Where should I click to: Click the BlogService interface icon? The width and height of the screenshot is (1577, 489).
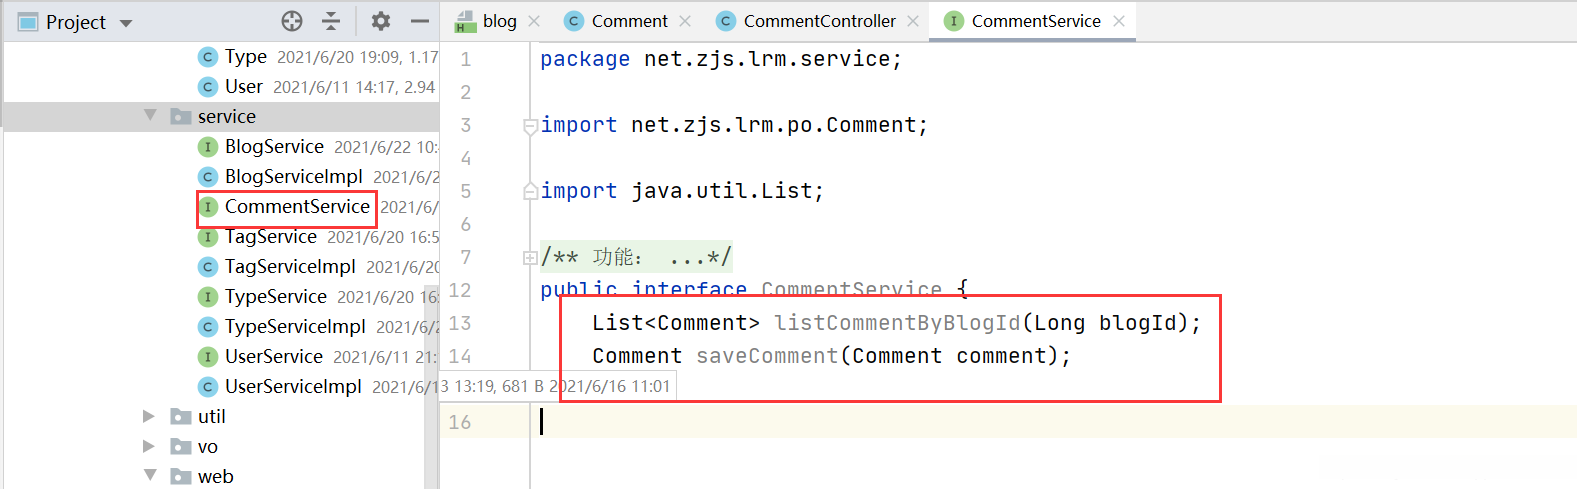(x=208, y=147)
